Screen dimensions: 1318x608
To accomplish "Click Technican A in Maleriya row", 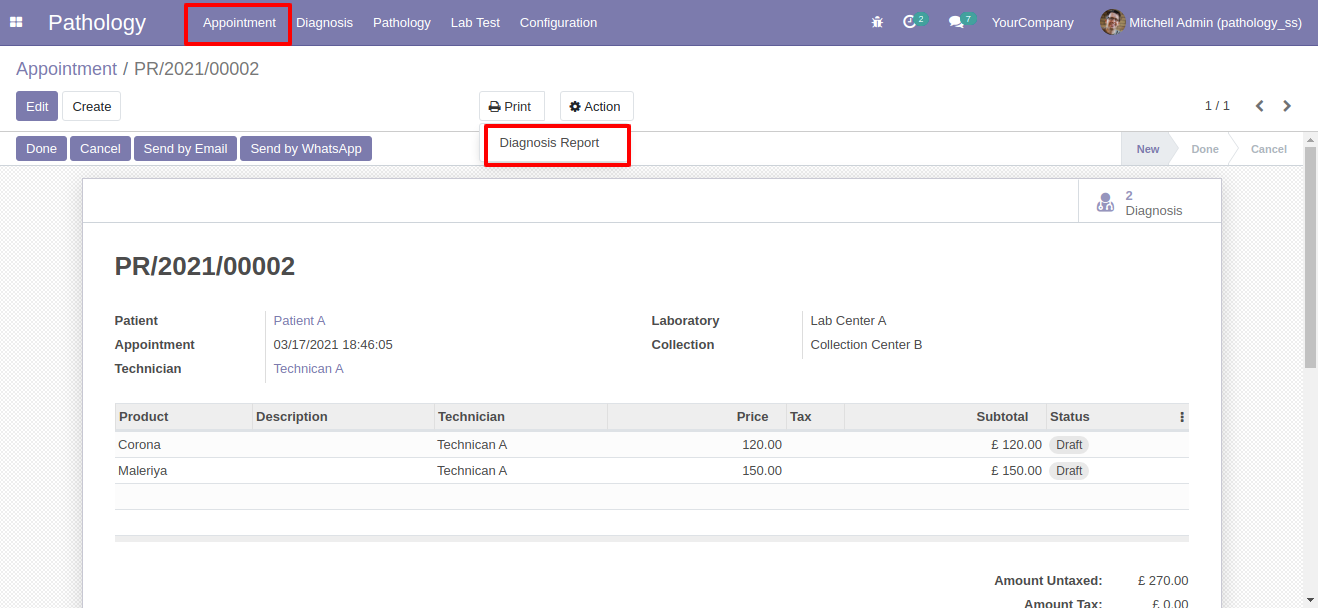I will [472, 471].
